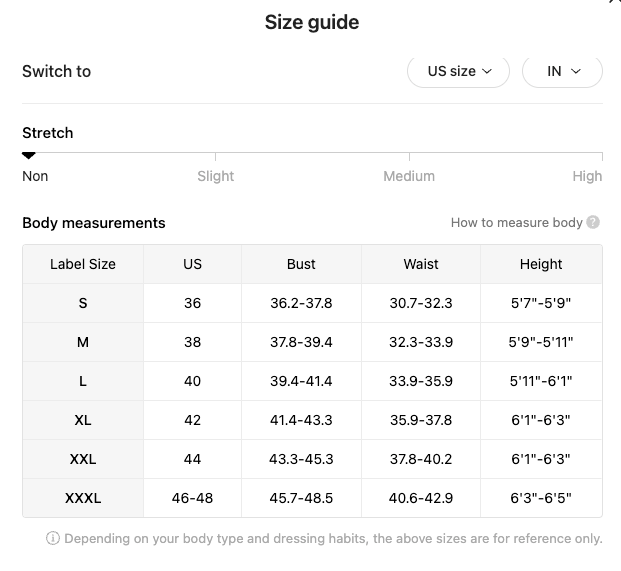
Task: Open the IN unit dropdown
Action: (x=562, y=71)
